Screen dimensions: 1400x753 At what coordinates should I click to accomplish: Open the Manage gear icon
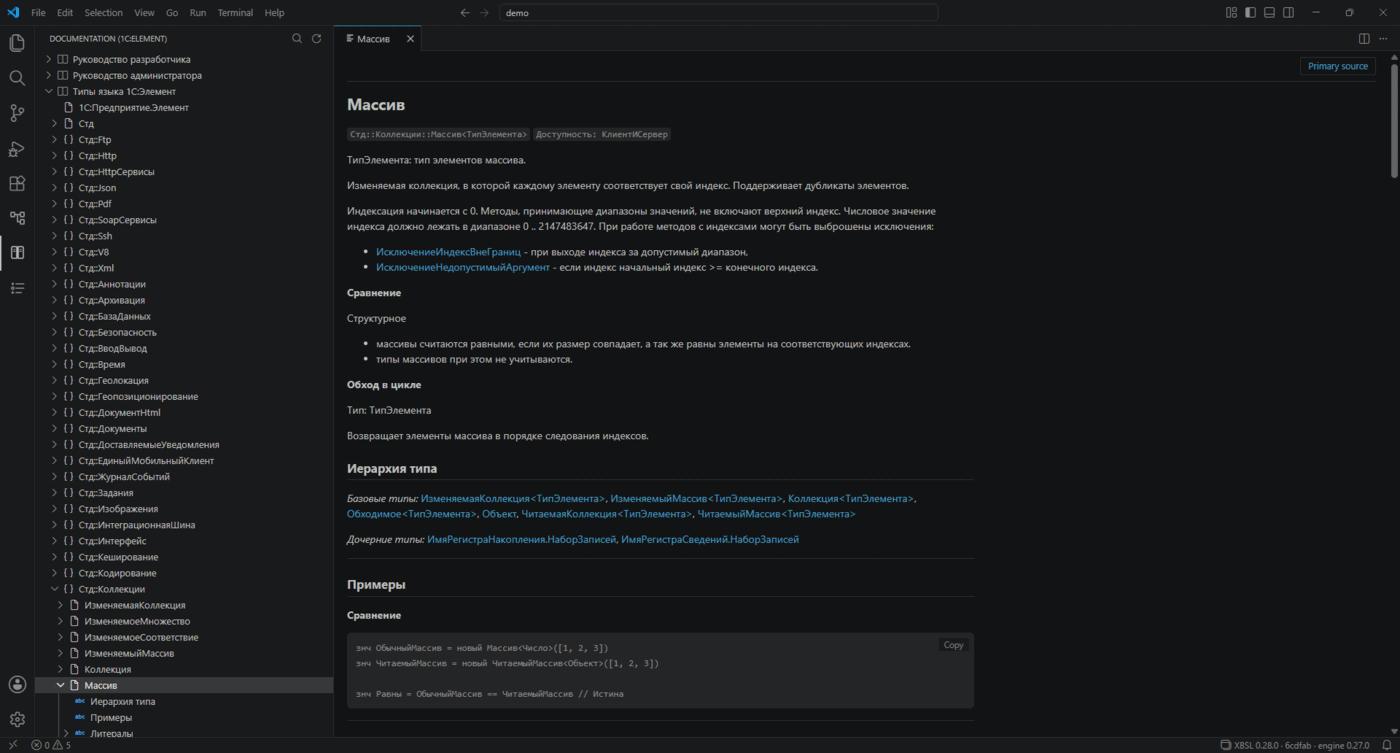pyautogui.click(x=17, y=719)
